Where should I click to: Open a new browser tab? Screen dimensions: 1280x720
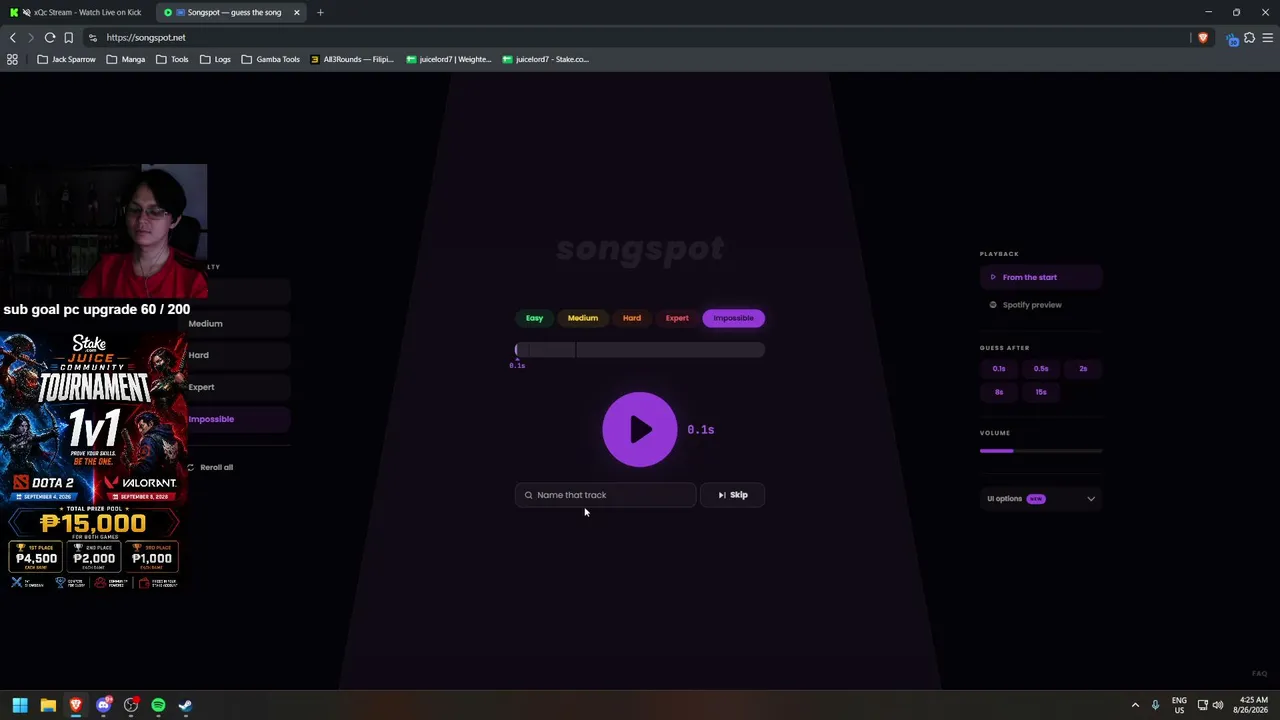point(320,12)
